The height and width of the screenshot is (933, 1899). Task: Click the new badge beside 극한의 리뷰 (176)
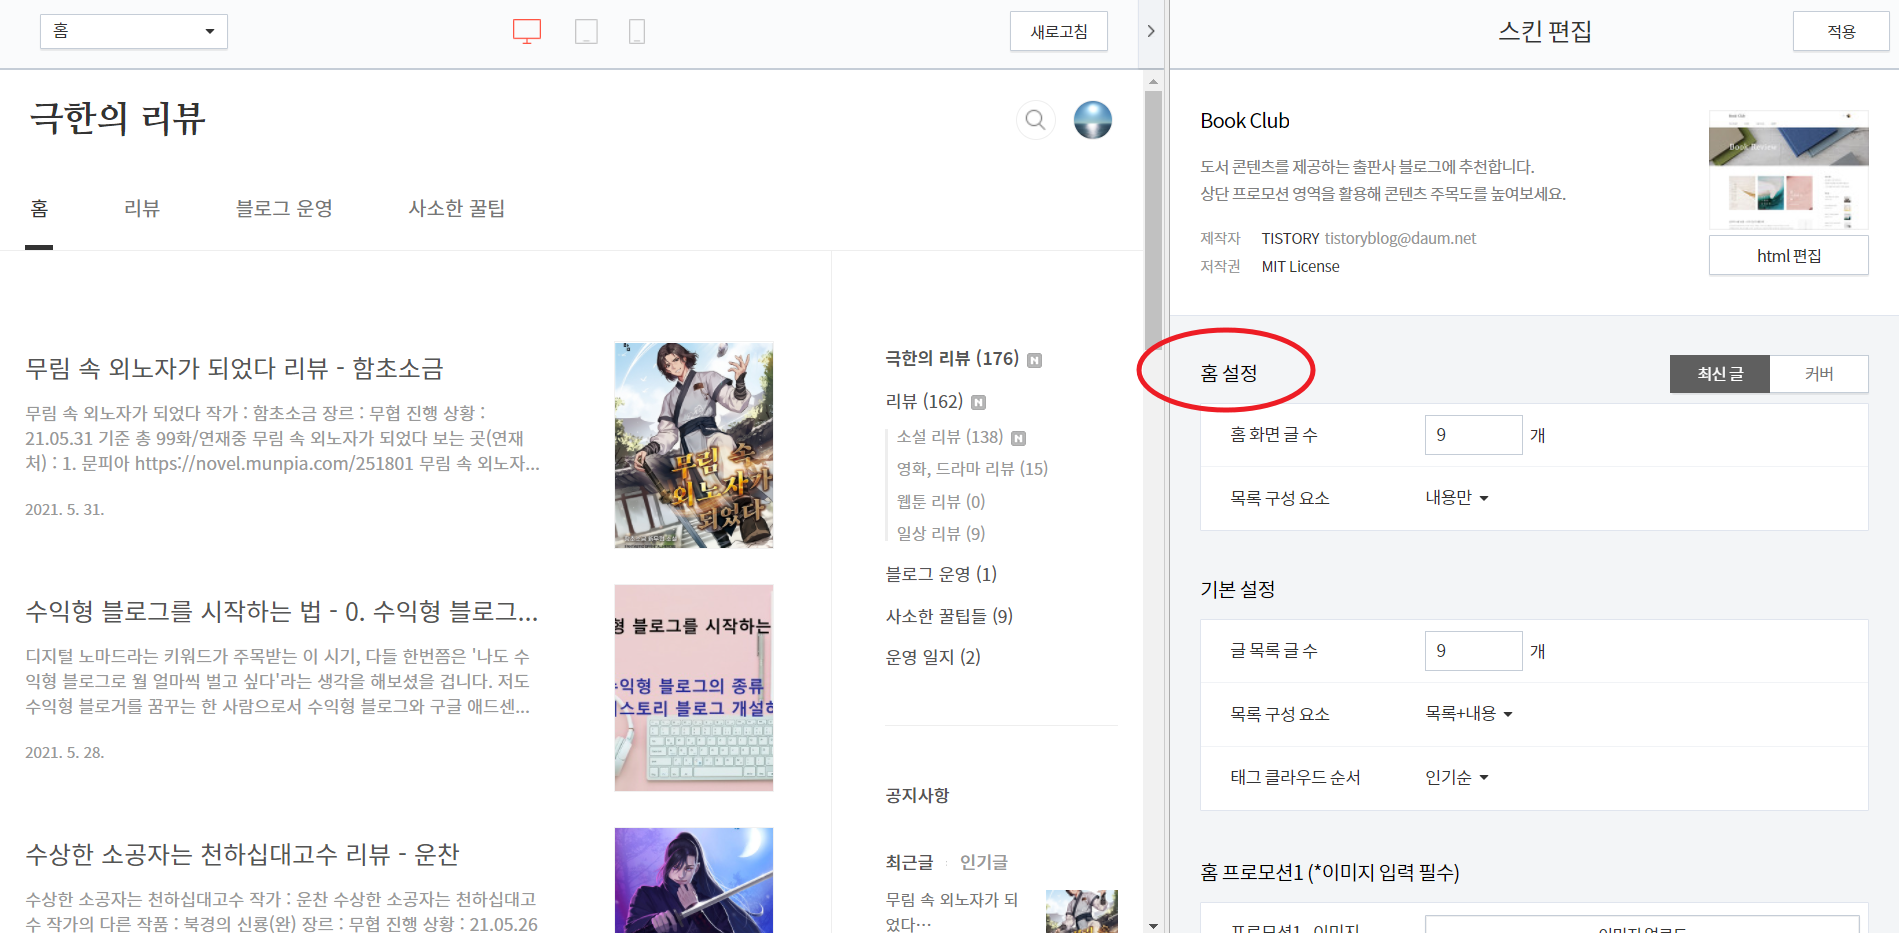[x=1035, y=360]
